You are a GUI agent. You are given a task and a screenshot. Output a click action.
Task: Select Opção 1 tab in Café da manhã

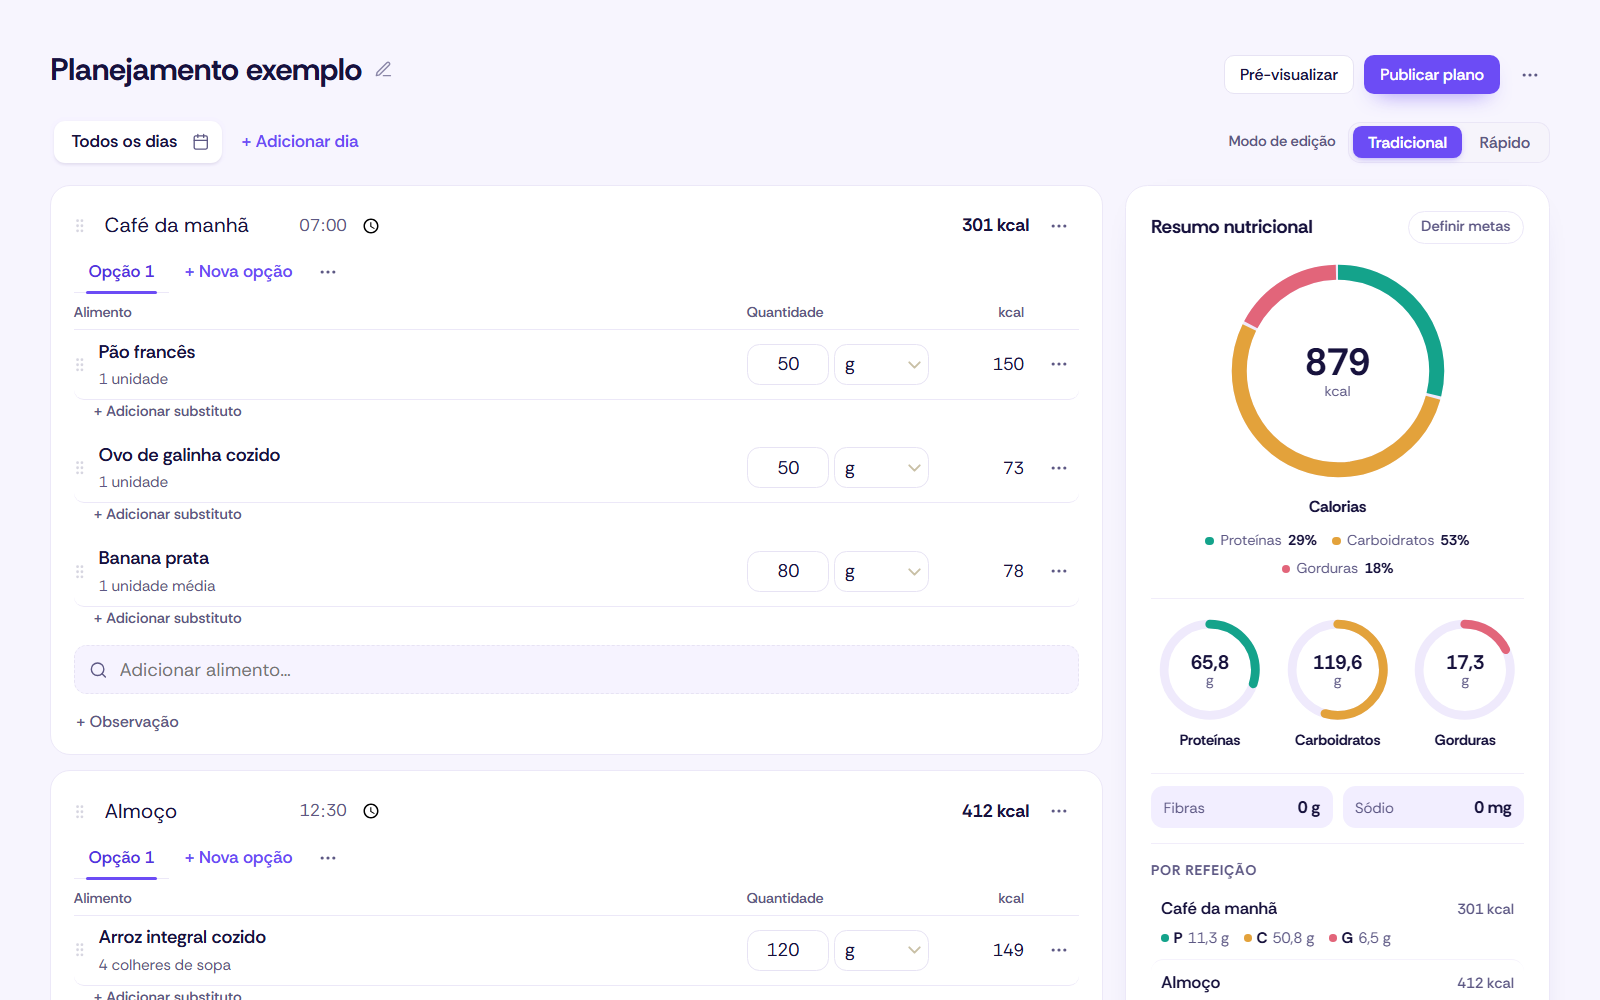121,272
